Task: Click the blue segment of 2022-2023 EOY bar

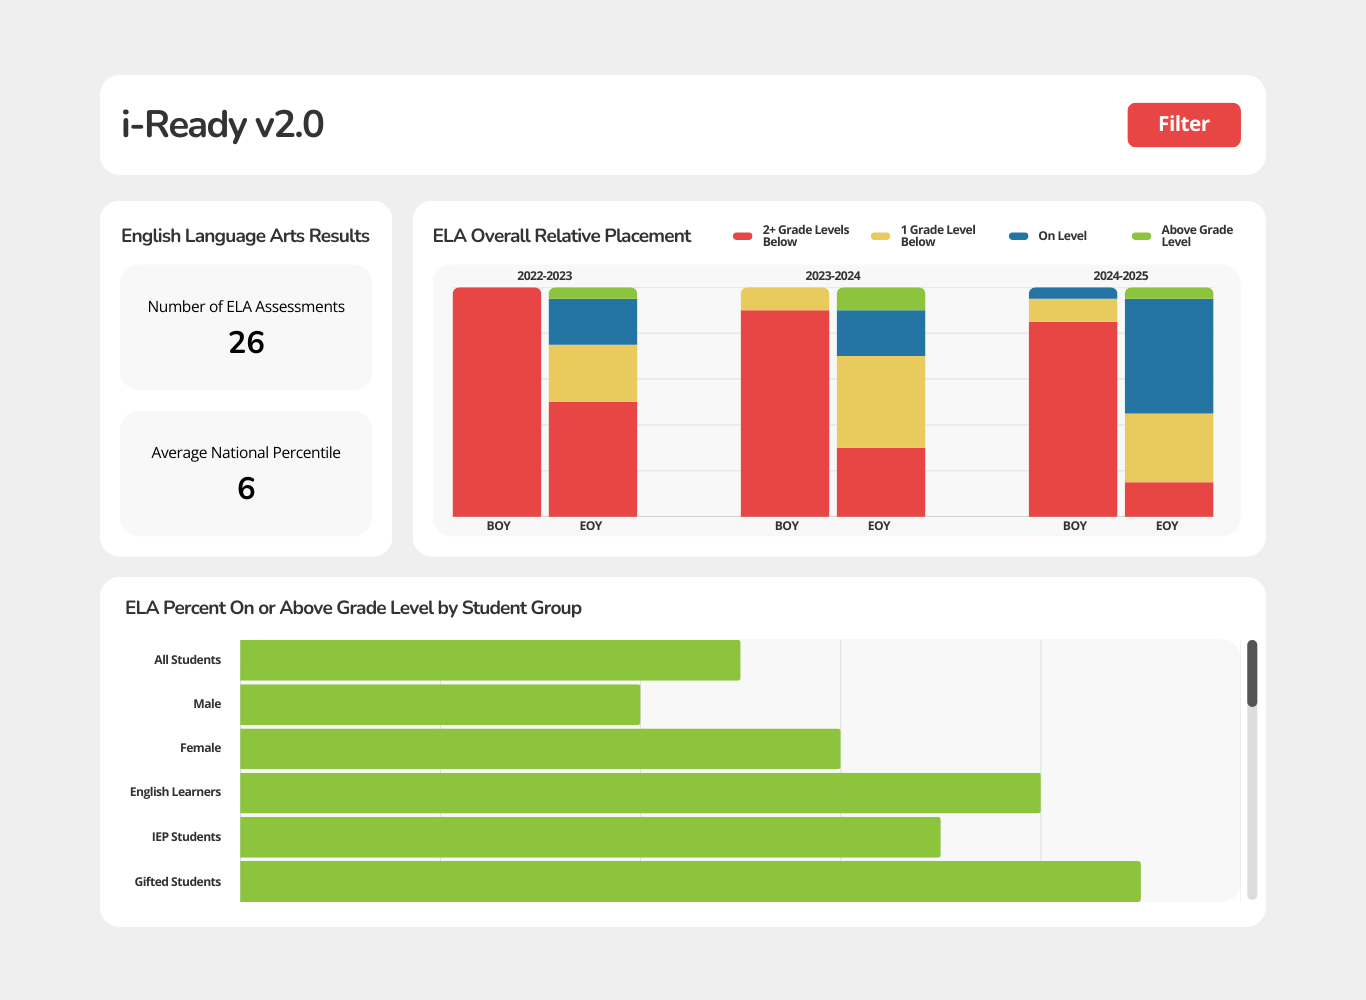Action: (x=593, y=322)
